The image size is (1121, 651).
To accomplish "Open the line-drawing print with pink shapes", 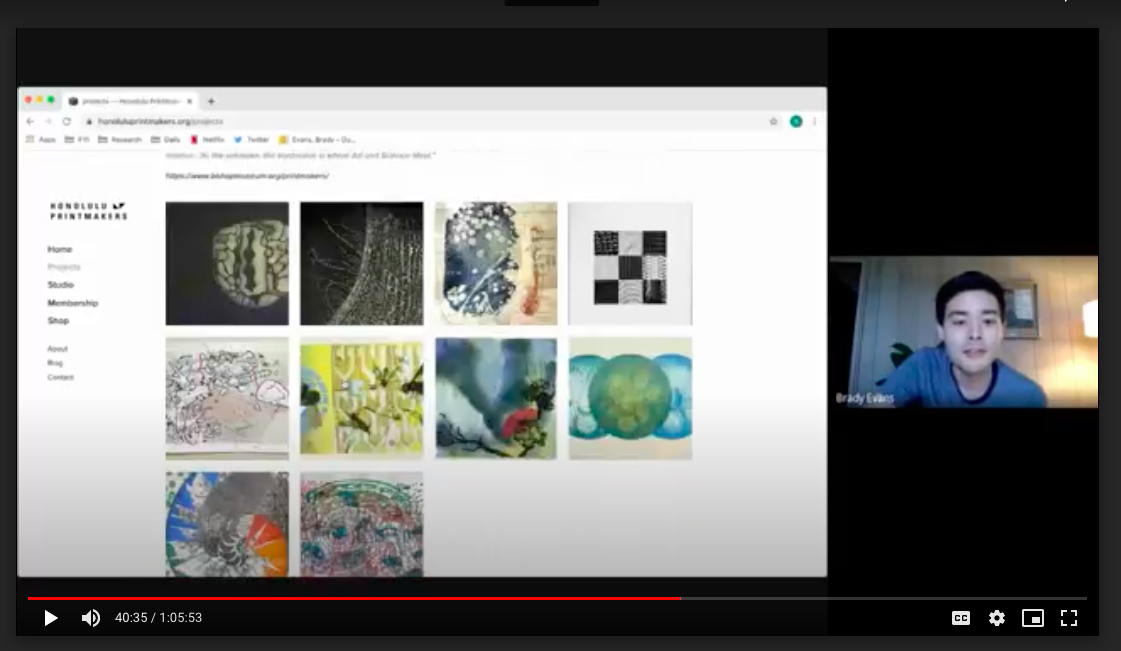I will [x=227, y=398].
